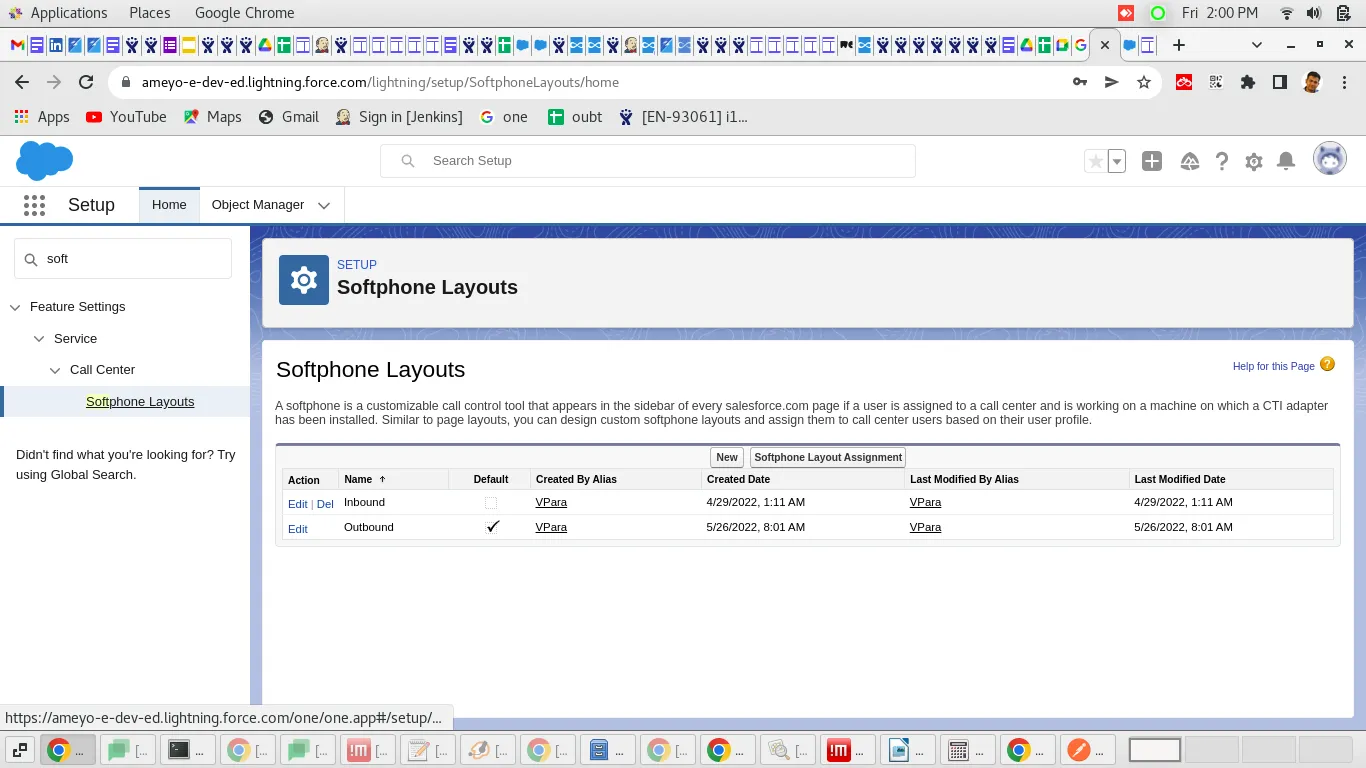Select Softphone Layouts in the sidebar
The width and height of the screenshot is (1366, 768).
(x=140, y=402)
